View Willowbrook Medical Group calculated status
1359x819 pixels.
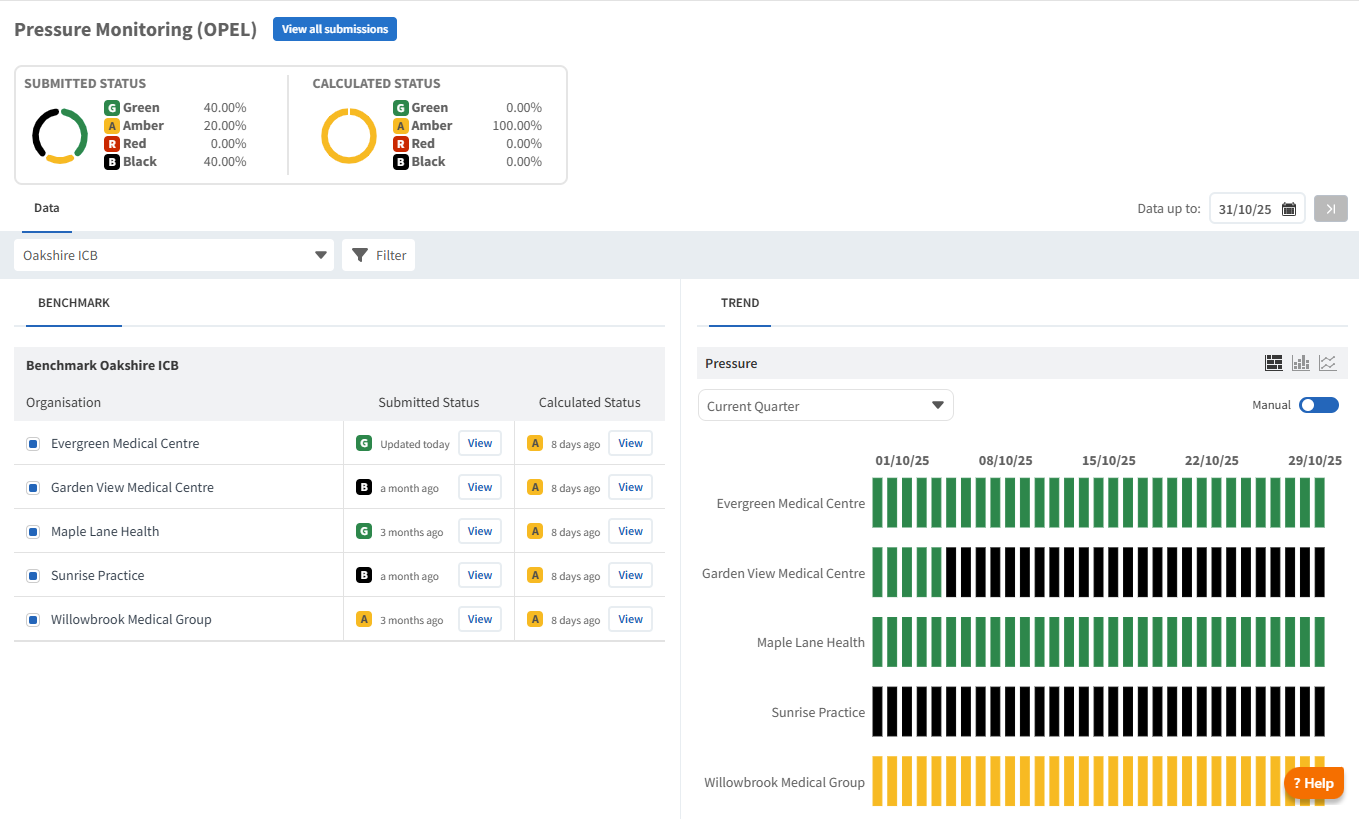tap(630, 619)
